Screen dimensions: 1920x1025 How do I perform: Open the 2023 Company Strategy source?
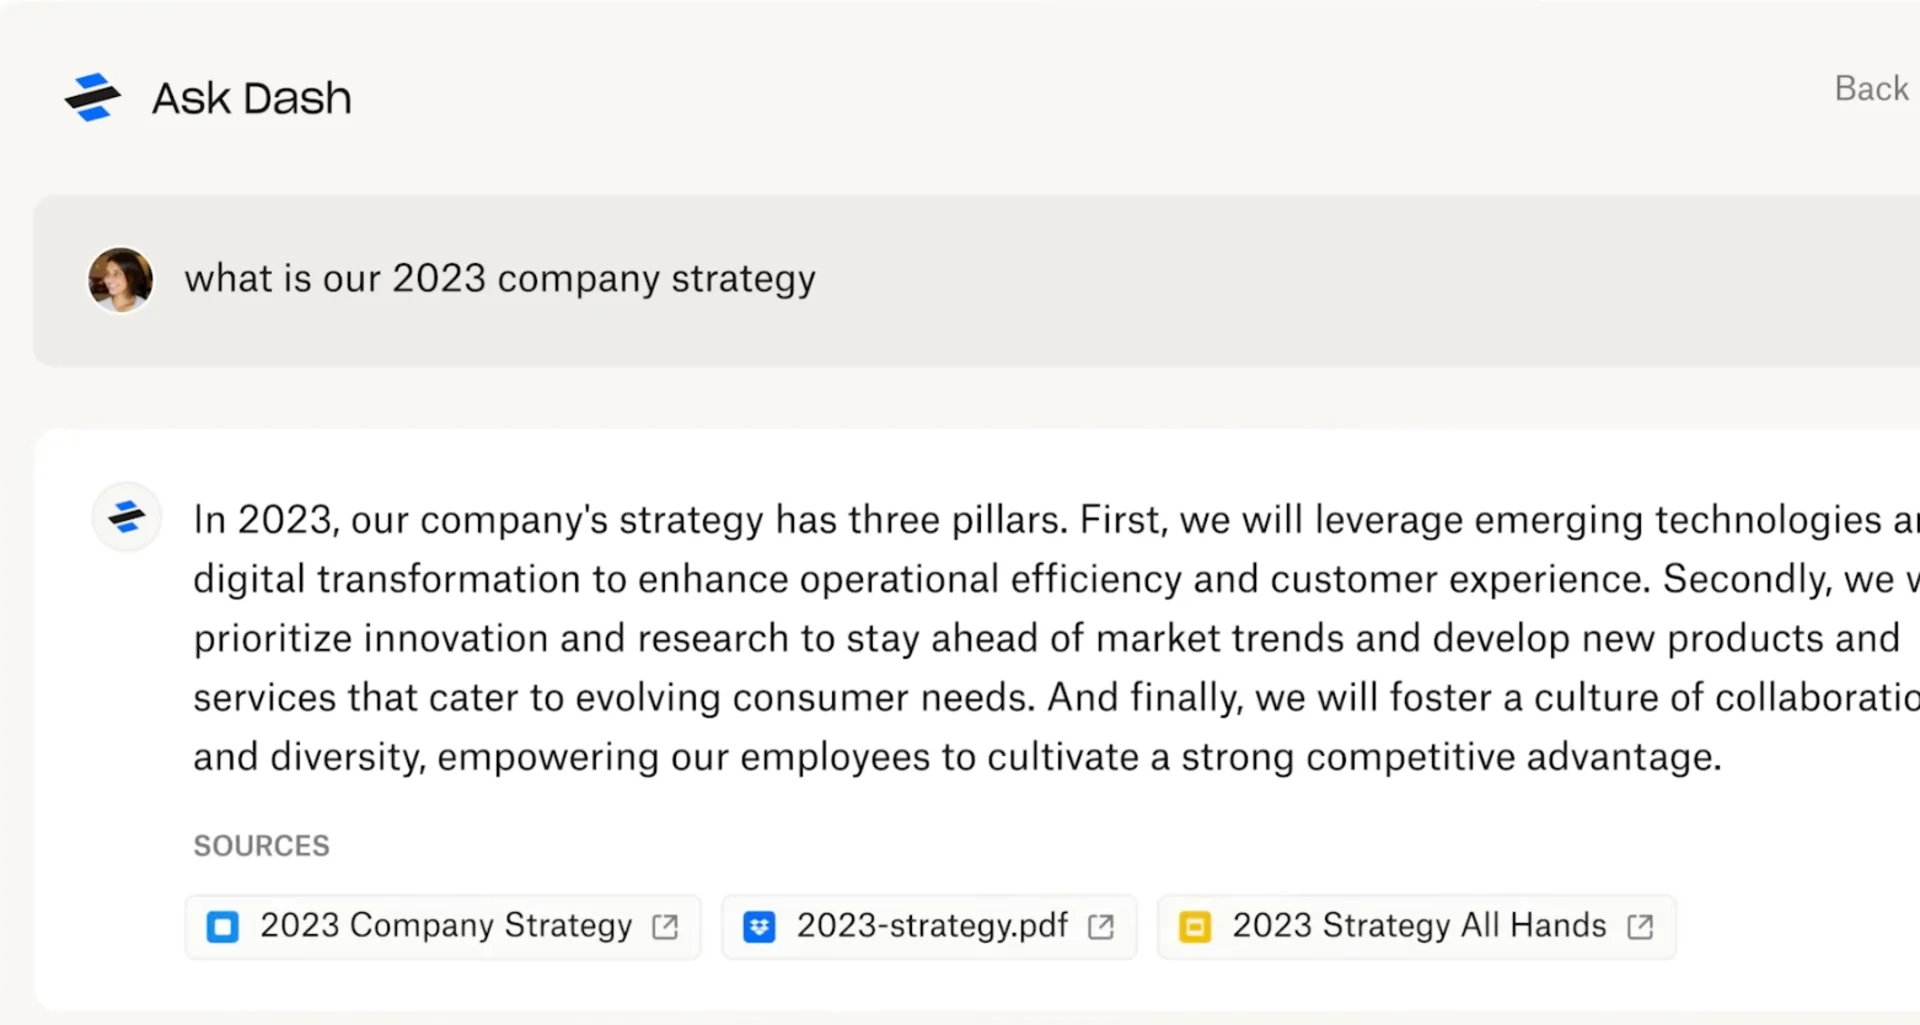click(443, 927)
